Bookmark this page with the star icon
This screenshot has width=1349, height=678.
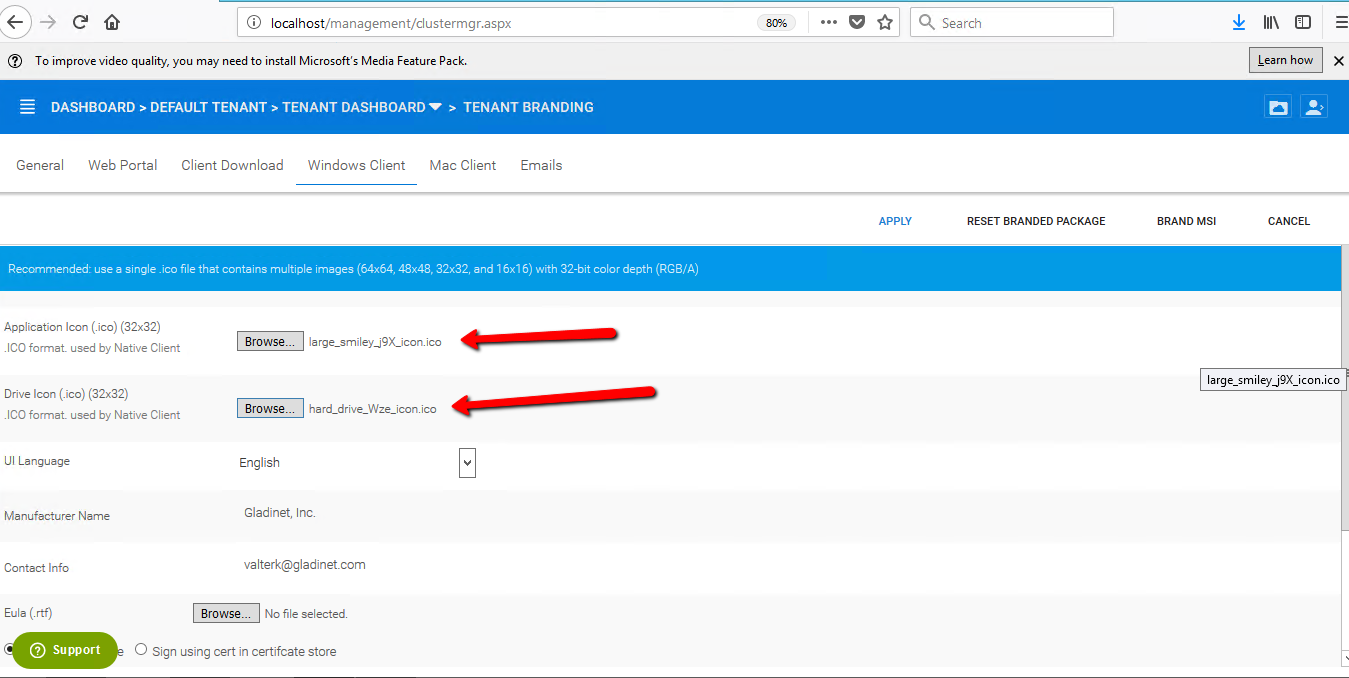885,22
